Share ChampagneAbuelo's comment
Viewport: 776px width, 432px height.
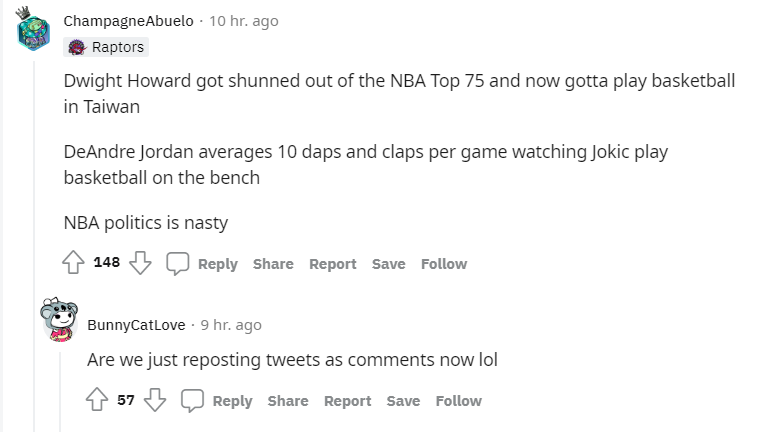point(273,264)
